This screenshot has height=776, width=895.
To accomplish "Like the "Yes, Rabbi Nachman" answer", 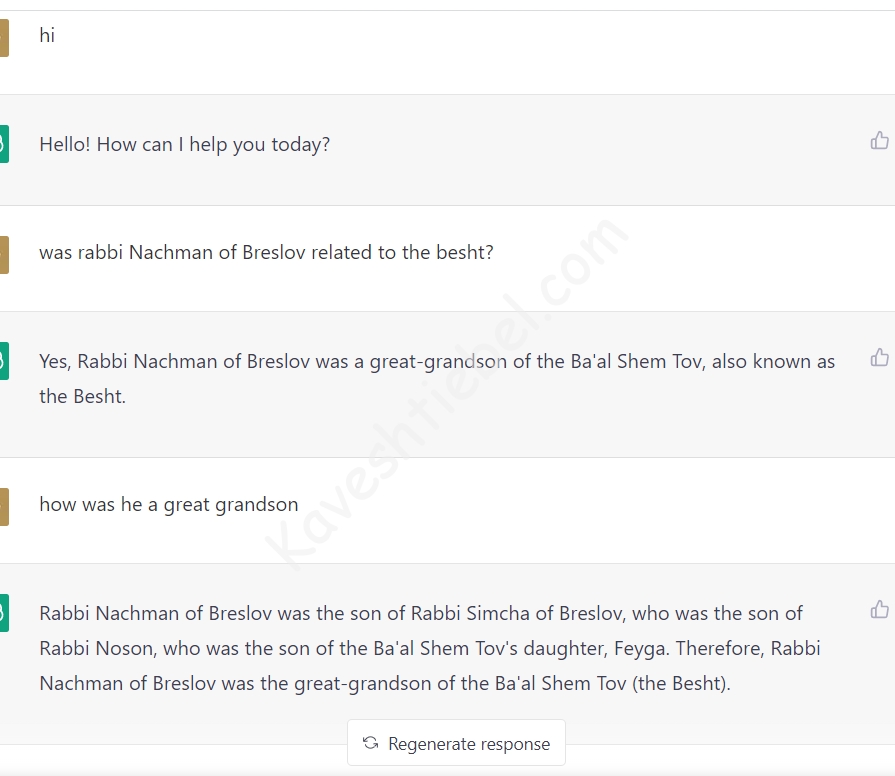I will (x=879, y=358).
